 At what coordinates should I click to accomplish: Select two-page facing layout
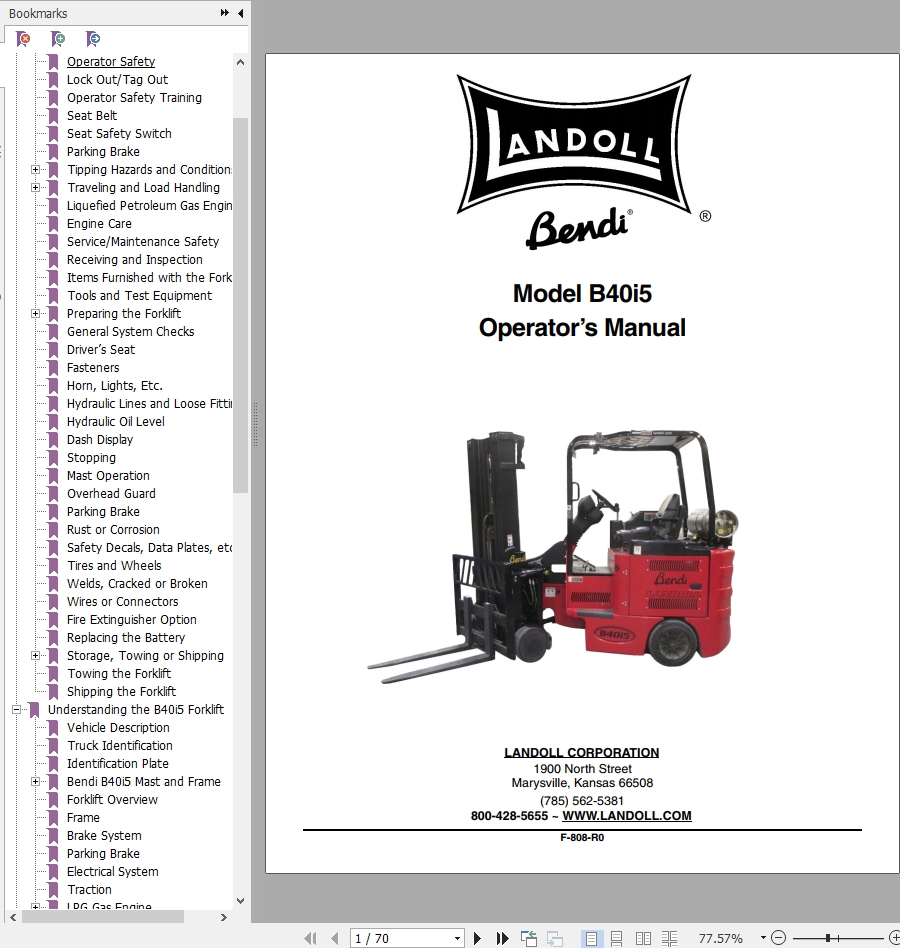pyautogui.click(x=643, y=938)
